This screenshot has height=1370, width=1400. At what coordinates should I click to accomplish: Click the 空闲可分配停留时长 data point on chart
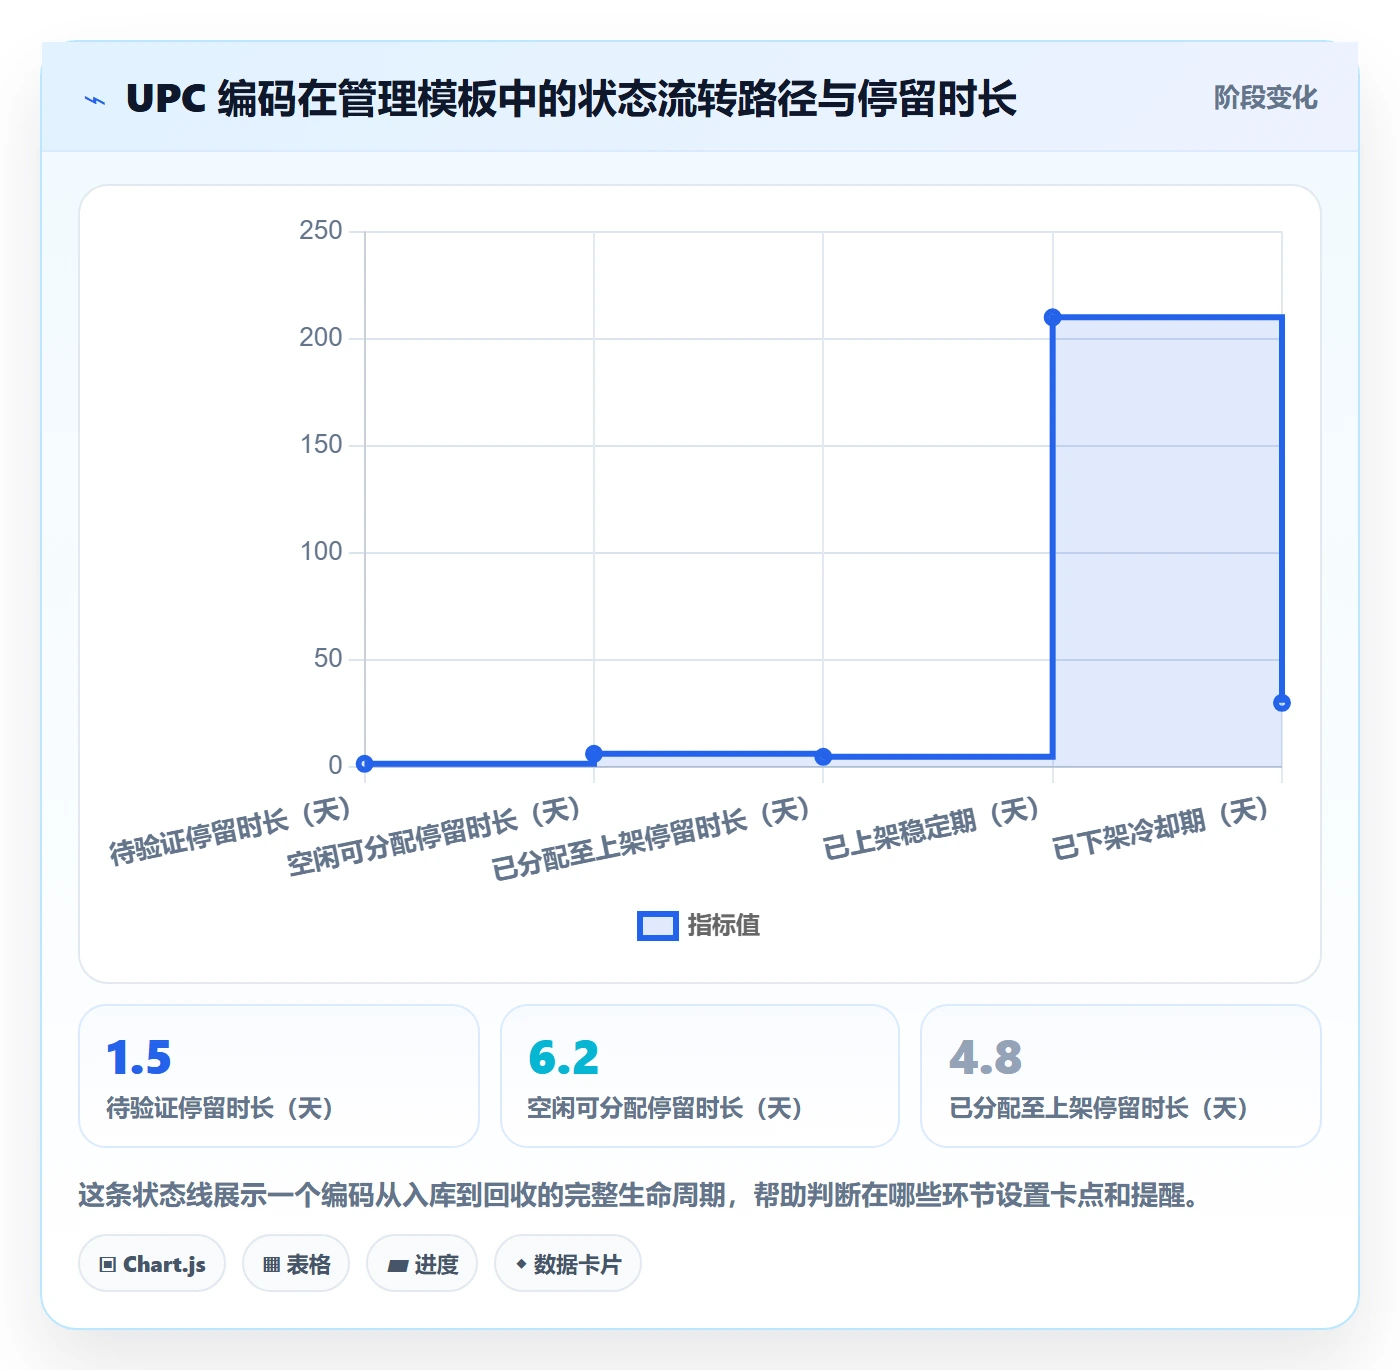click(x=594, y=754)
